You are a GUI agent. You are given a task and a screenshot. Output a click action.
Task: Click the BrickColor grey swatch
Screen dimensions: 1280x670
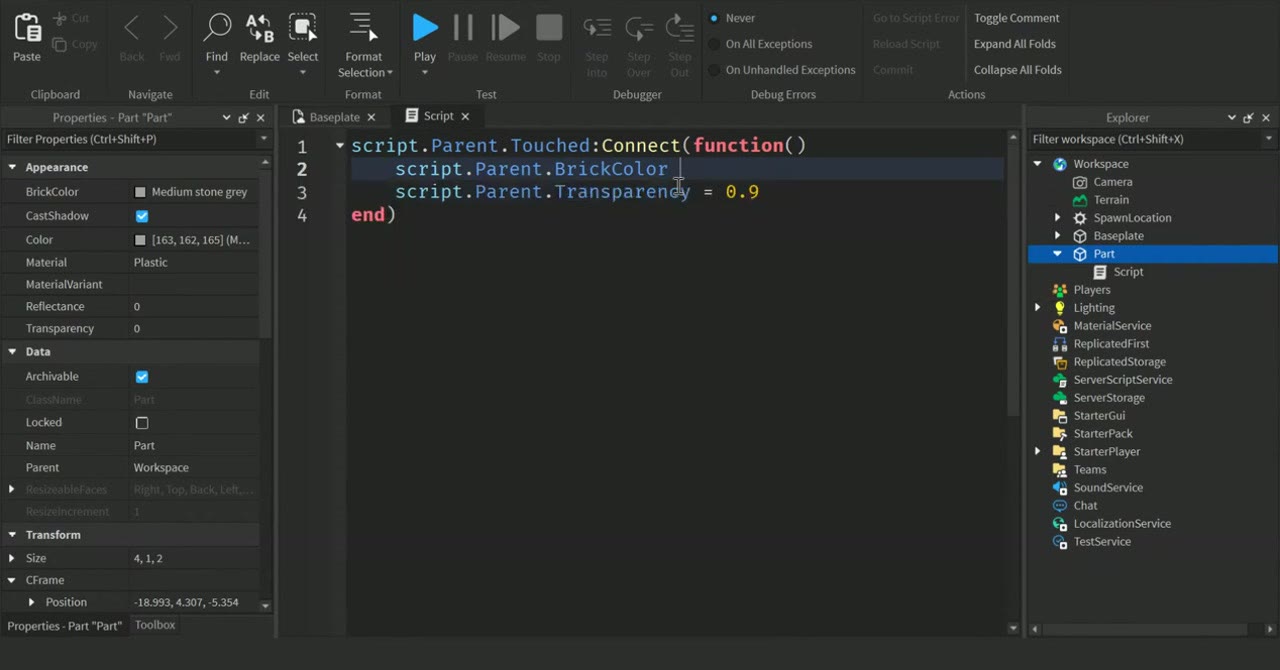pyautogui.click(x=140, y=192)
